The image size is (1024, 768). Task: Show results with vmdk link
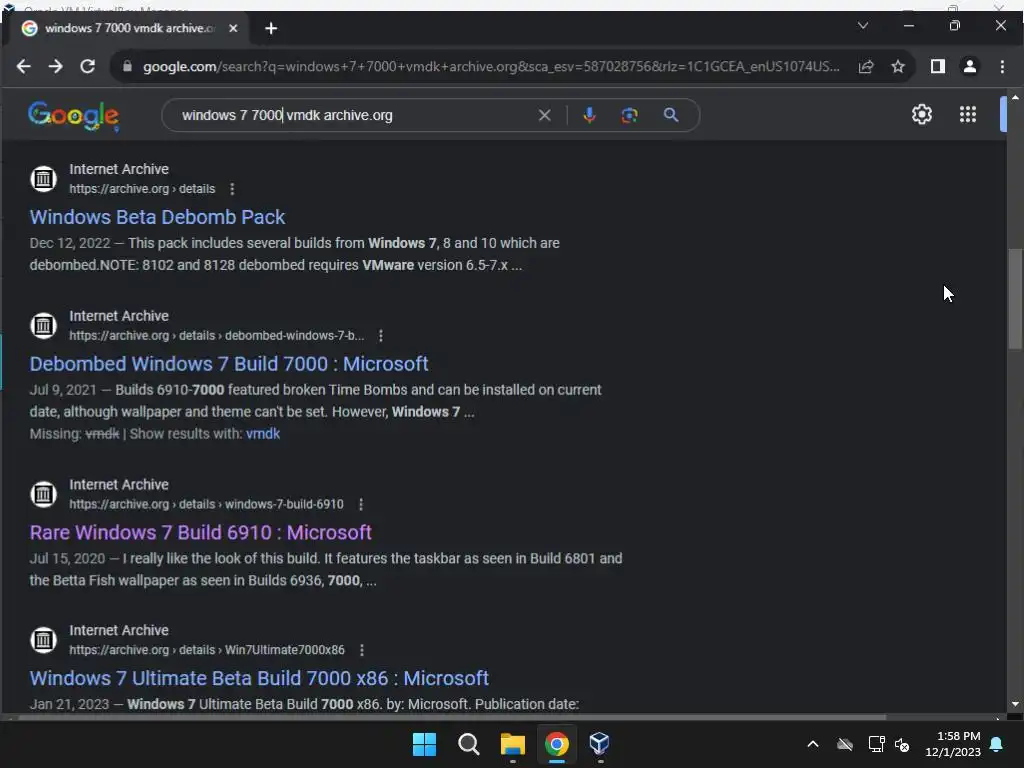(263, 434)
